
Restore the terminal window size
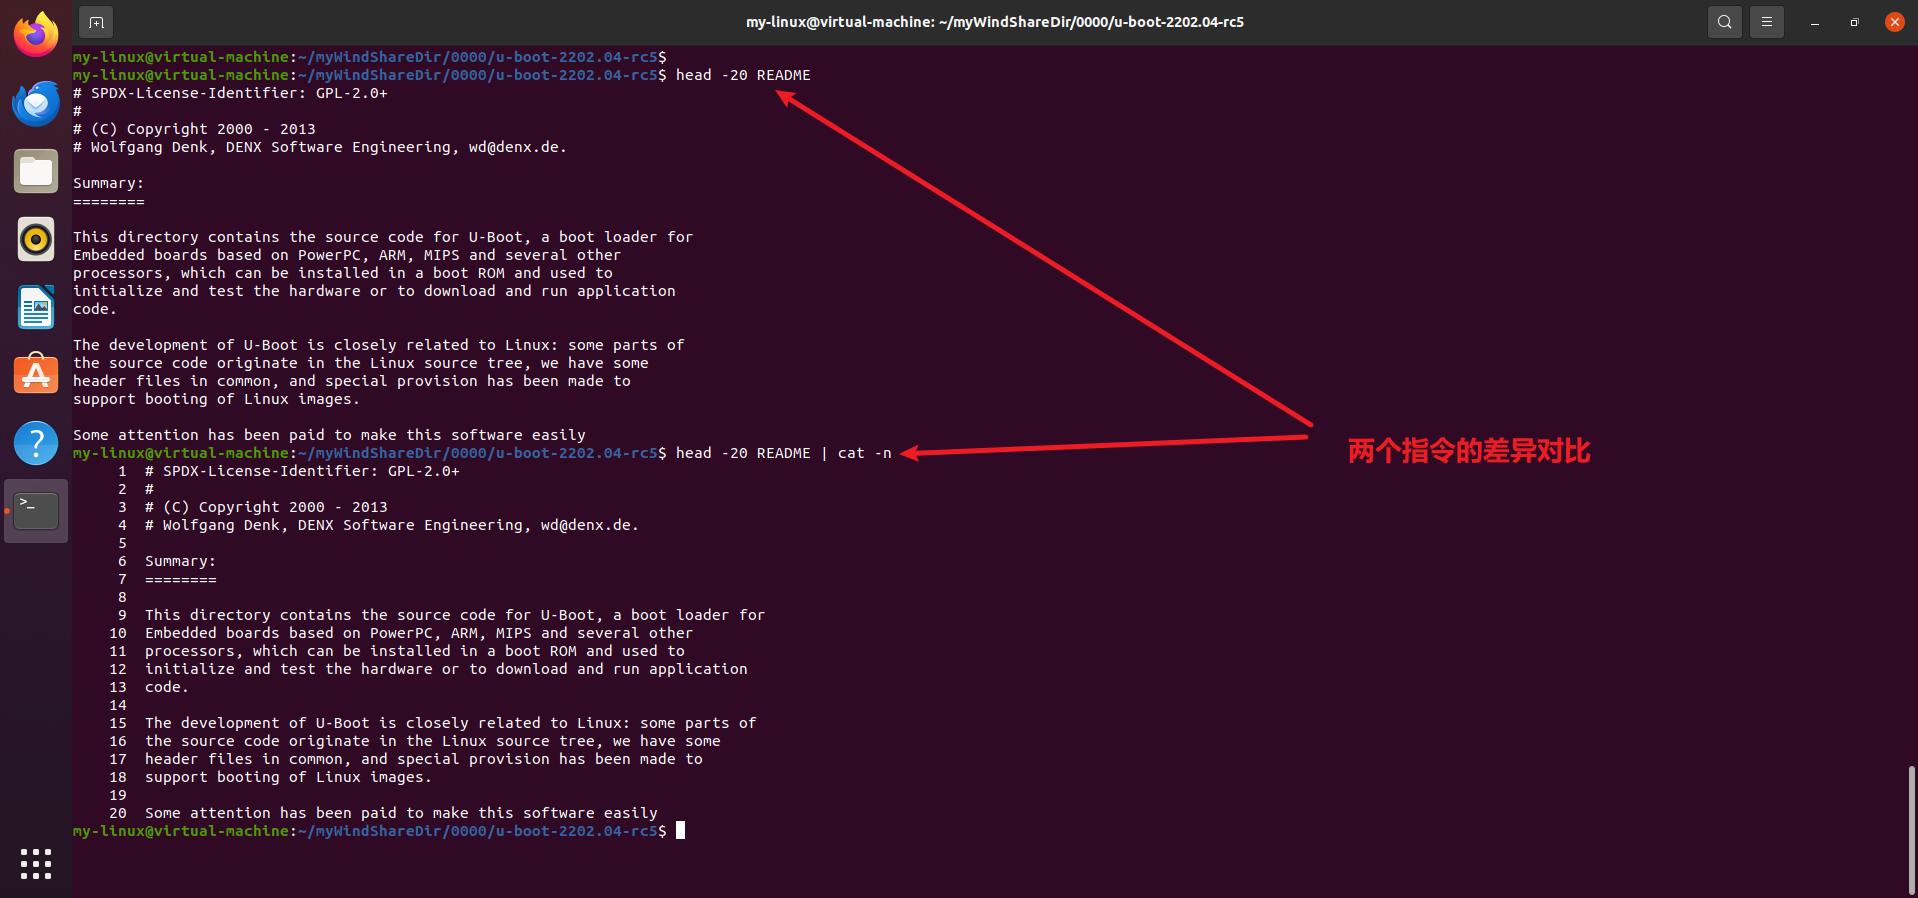click(x=1854, y=22)
